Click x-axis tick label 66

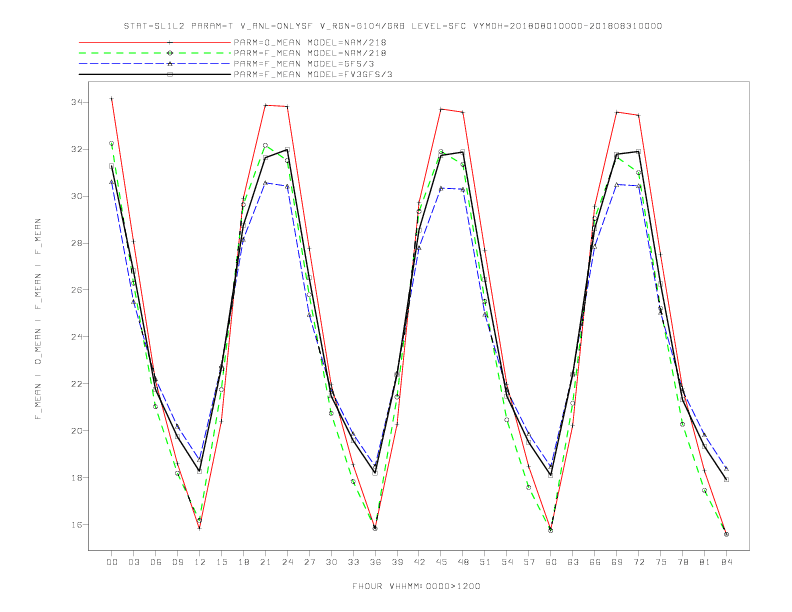[595, 562]
